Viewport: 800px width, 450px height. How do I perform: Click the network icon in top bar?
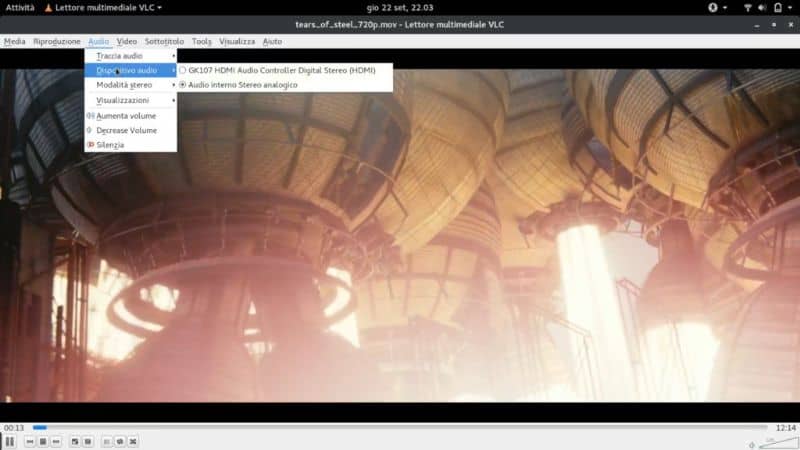pyautogui.click(x=747, y=7)
